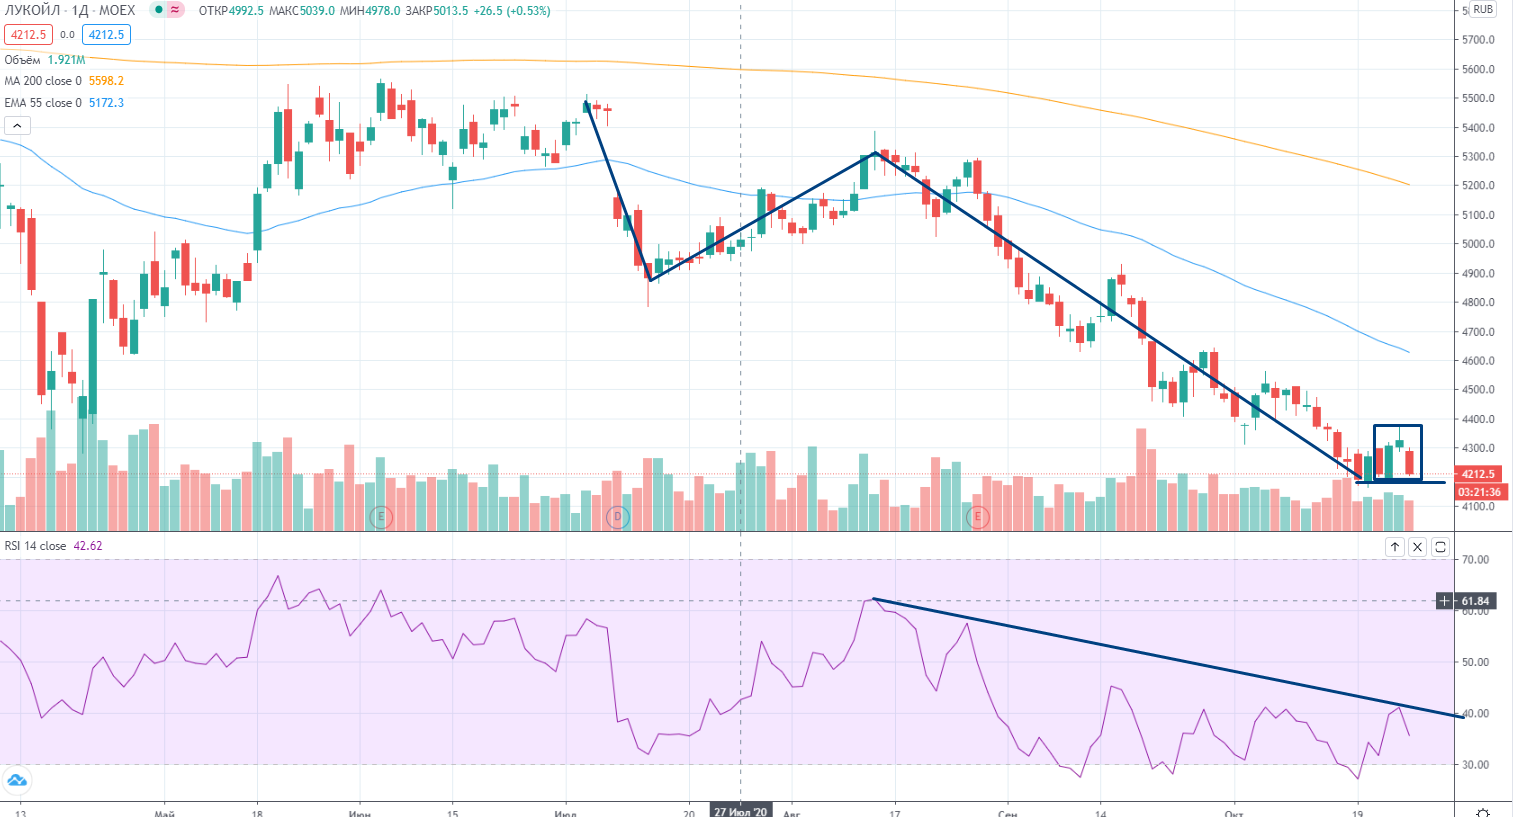This screenshot has height=817, width=1513.
Task: Click the plus icon beside 61.84
Action: pos(1445,601)
